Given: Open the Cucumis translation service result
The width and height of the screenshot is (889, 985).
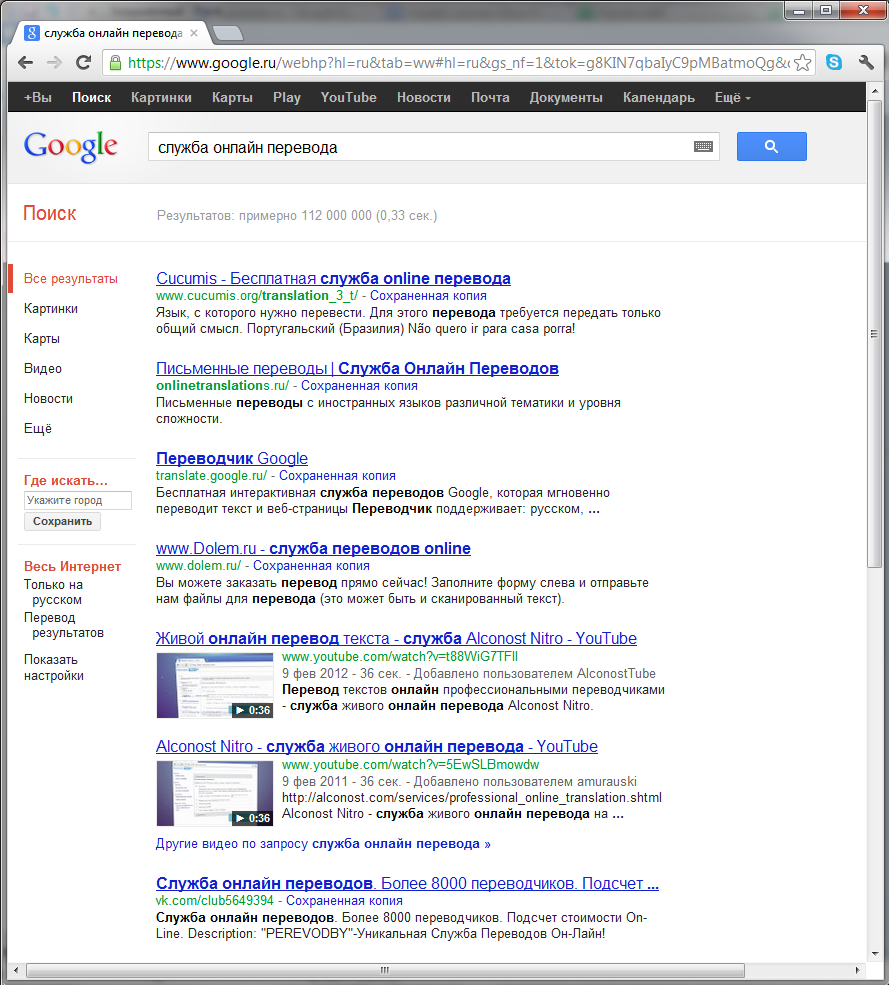Looking at the screenshot, I should [333, 278].
